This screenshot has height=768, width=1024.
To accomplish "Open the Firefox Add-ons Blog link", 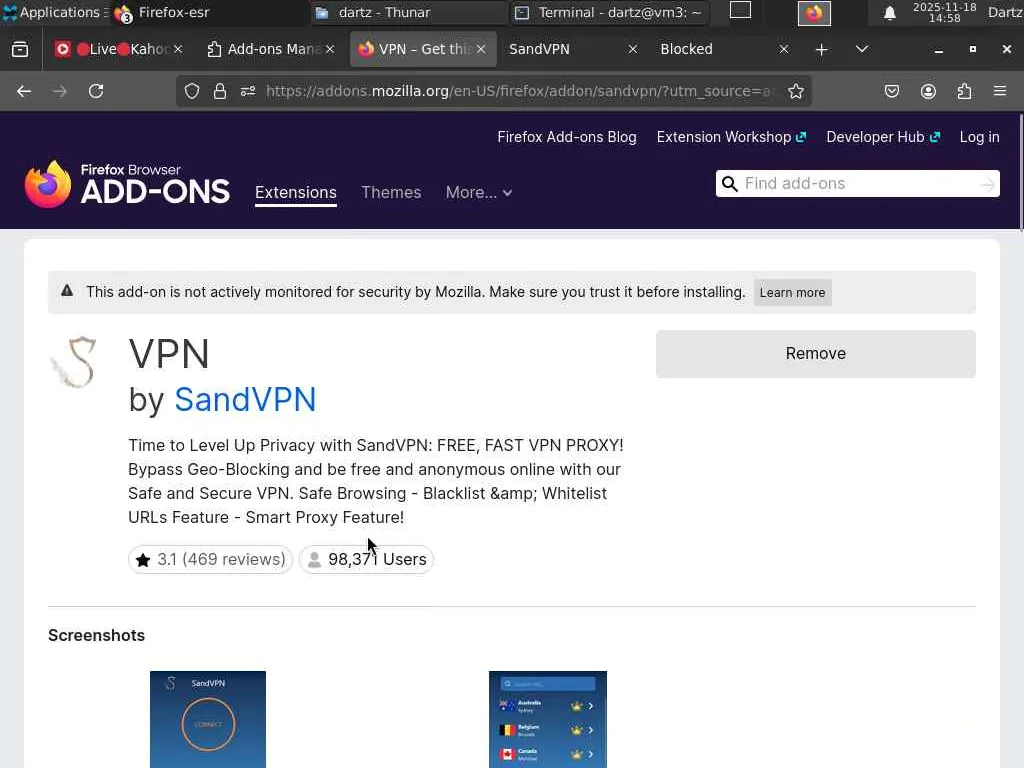I will pos(567,137).
